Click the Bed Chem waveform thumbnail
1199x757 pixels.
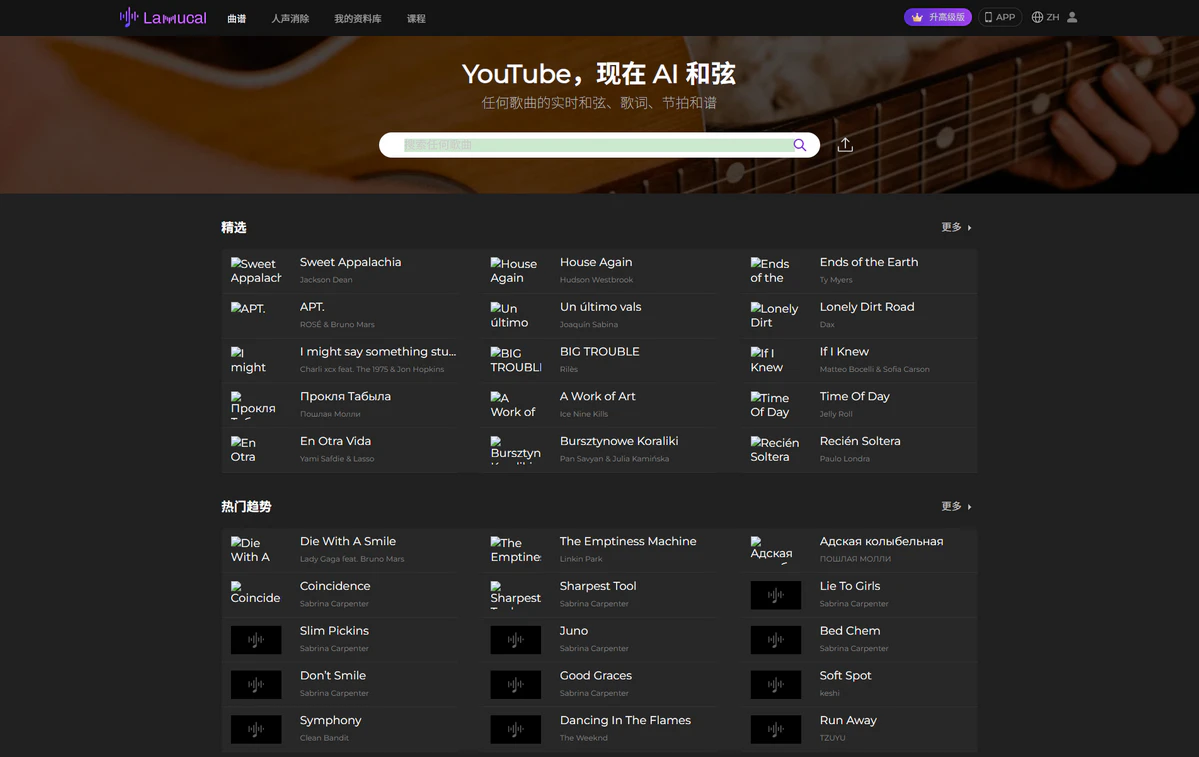775,639
